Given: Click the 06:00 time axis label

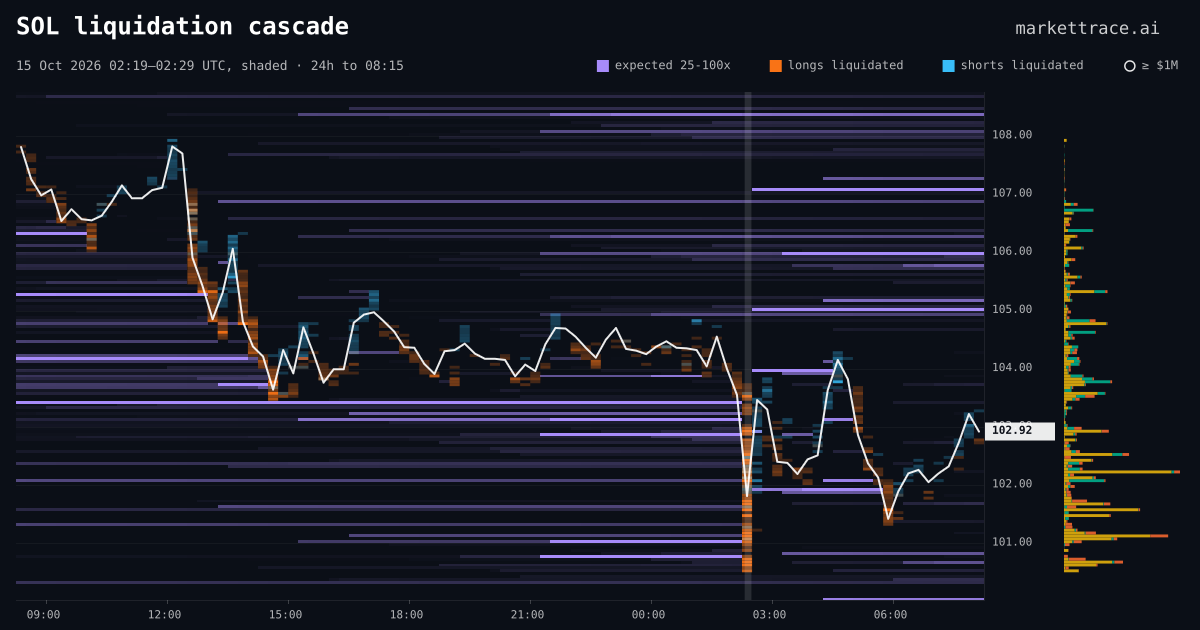Looking at the screenshot, I should coord(891,615).
